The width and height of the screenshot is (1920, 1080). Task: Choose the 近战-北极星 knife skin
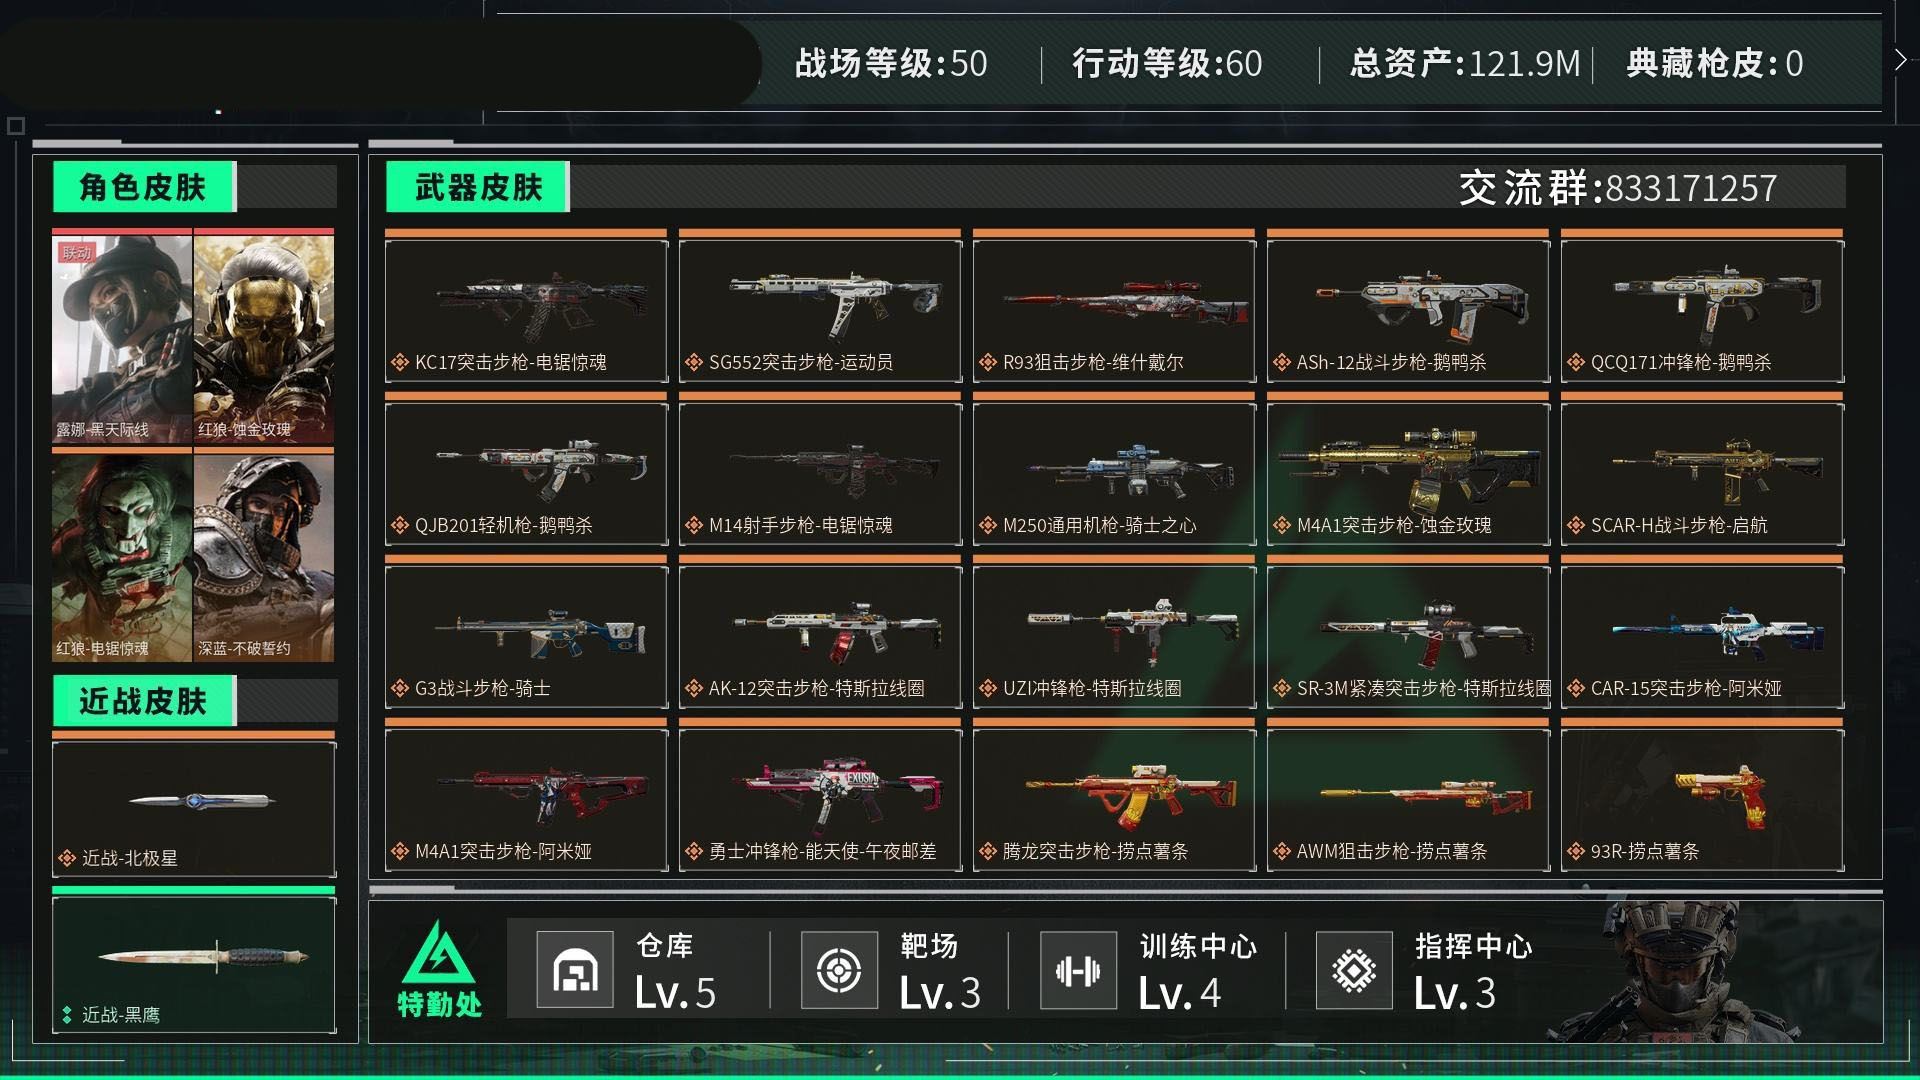(x=194, y=806)
